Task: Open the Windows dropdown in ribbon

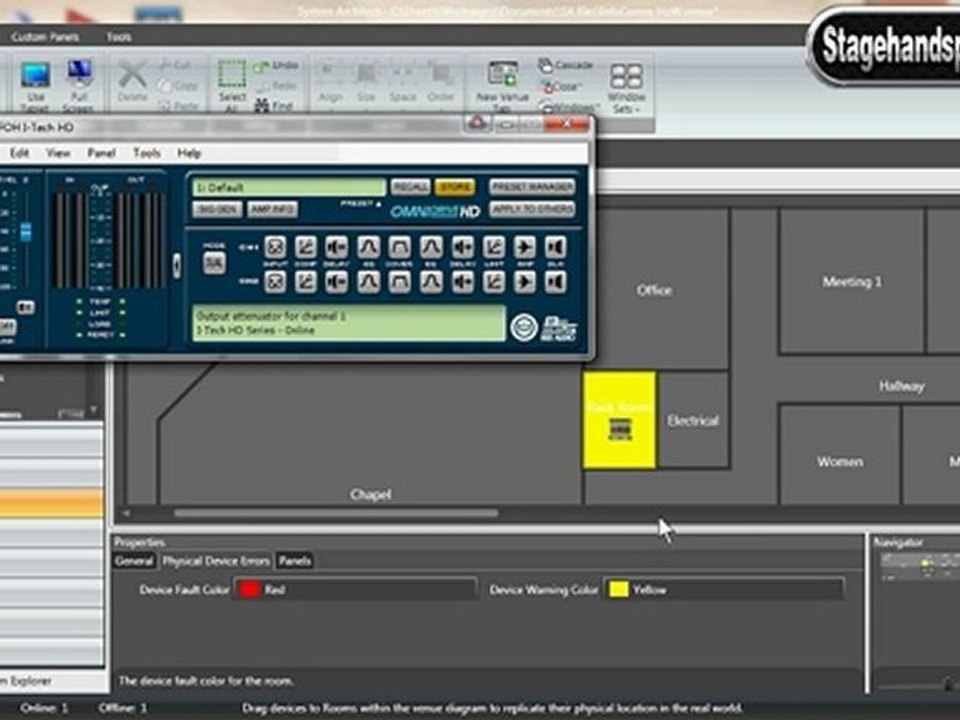Action: coord(569,107)
